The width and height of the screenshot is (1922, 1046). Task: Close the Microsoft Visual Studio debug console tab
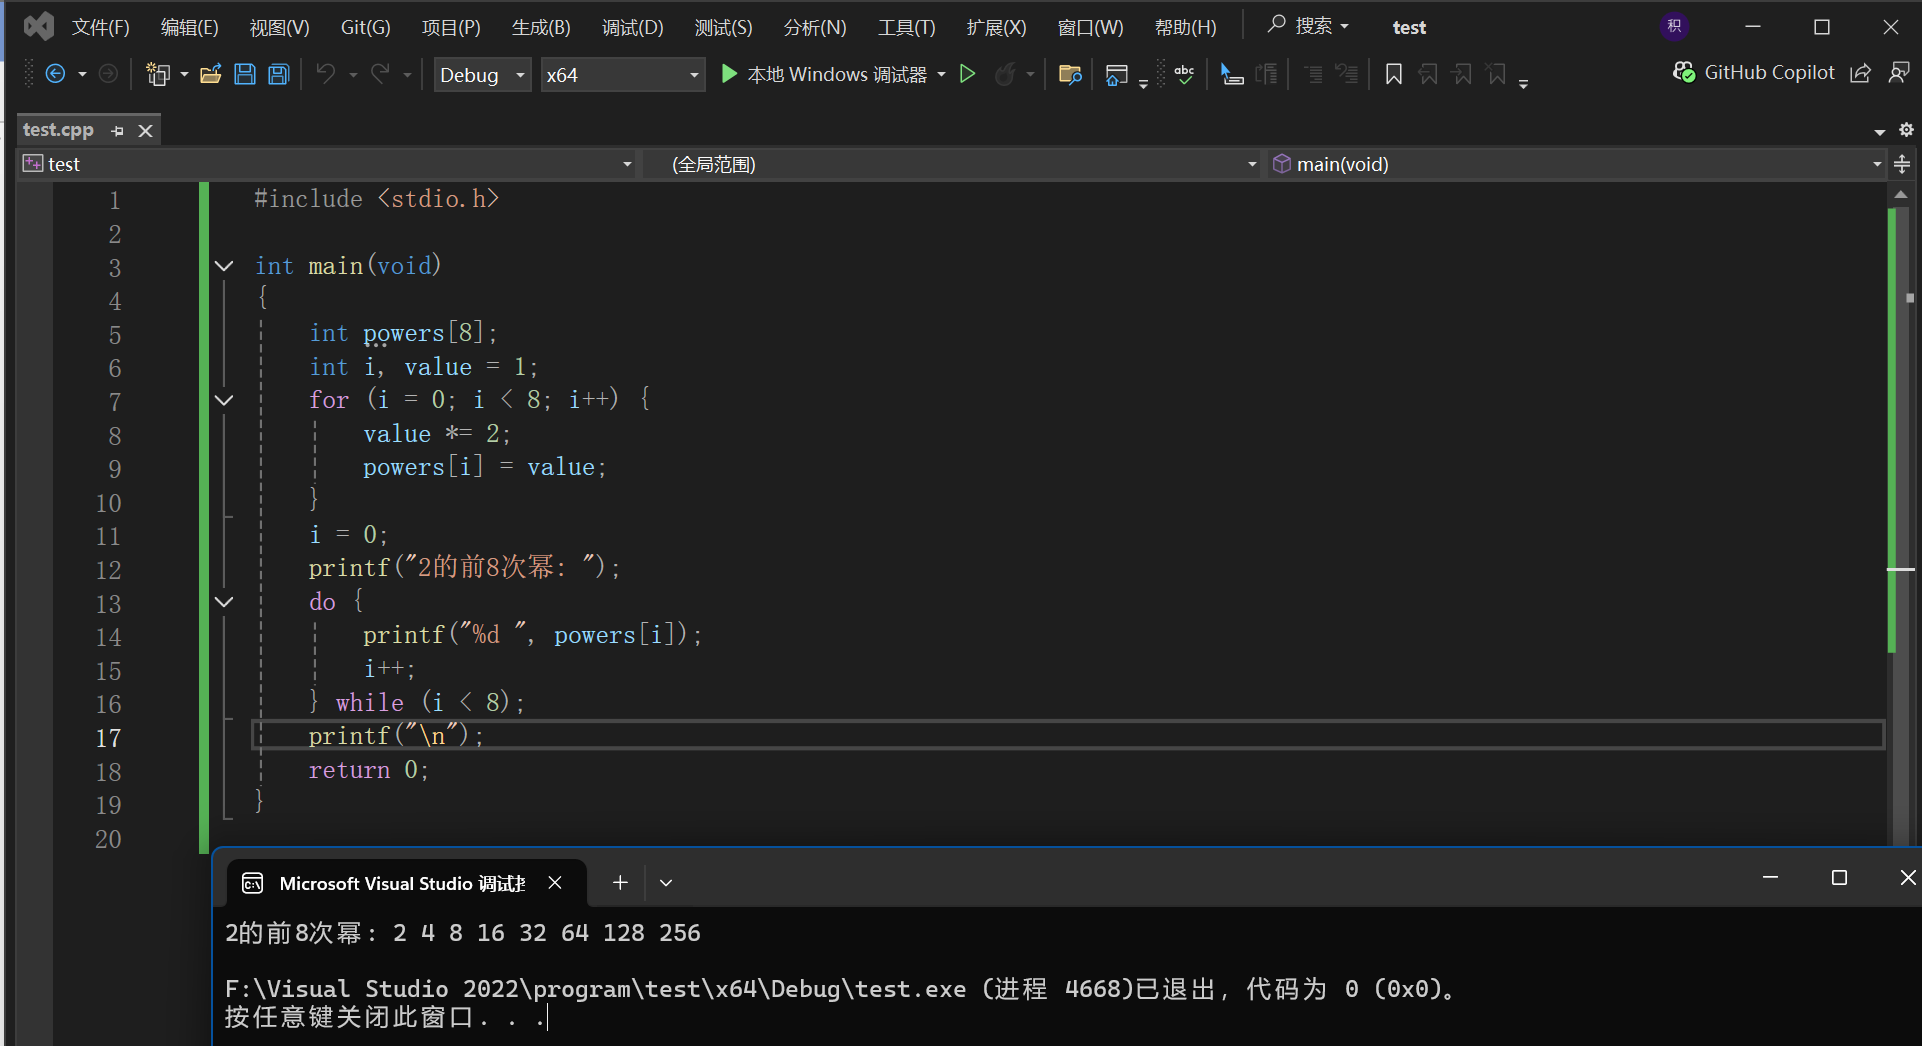coord(555,882)
